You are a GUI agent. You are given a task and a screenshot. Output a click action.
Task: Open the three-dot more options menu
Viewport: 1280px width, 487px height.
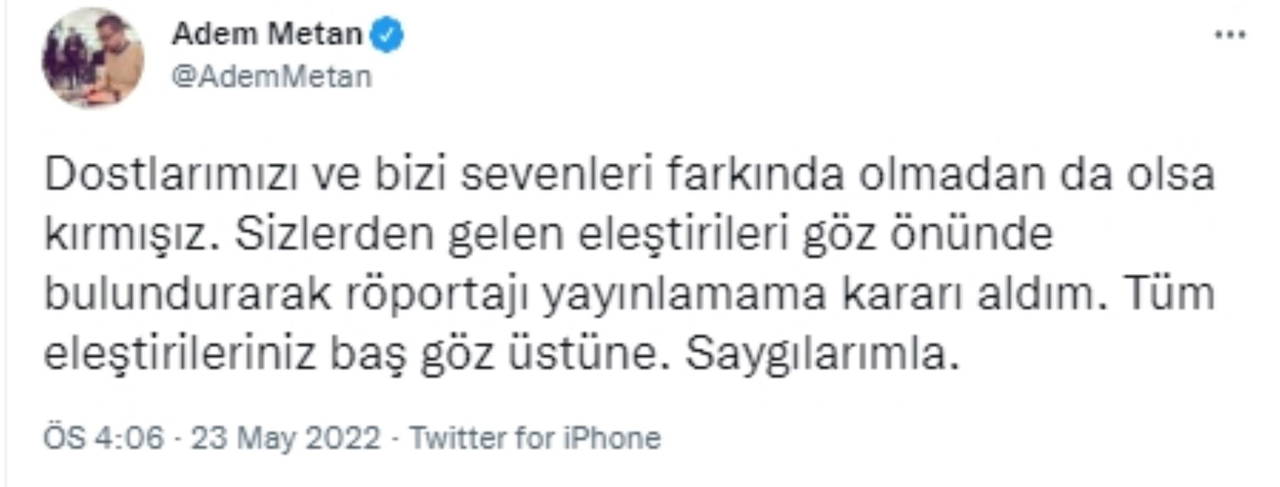[x=1228, y=35]
